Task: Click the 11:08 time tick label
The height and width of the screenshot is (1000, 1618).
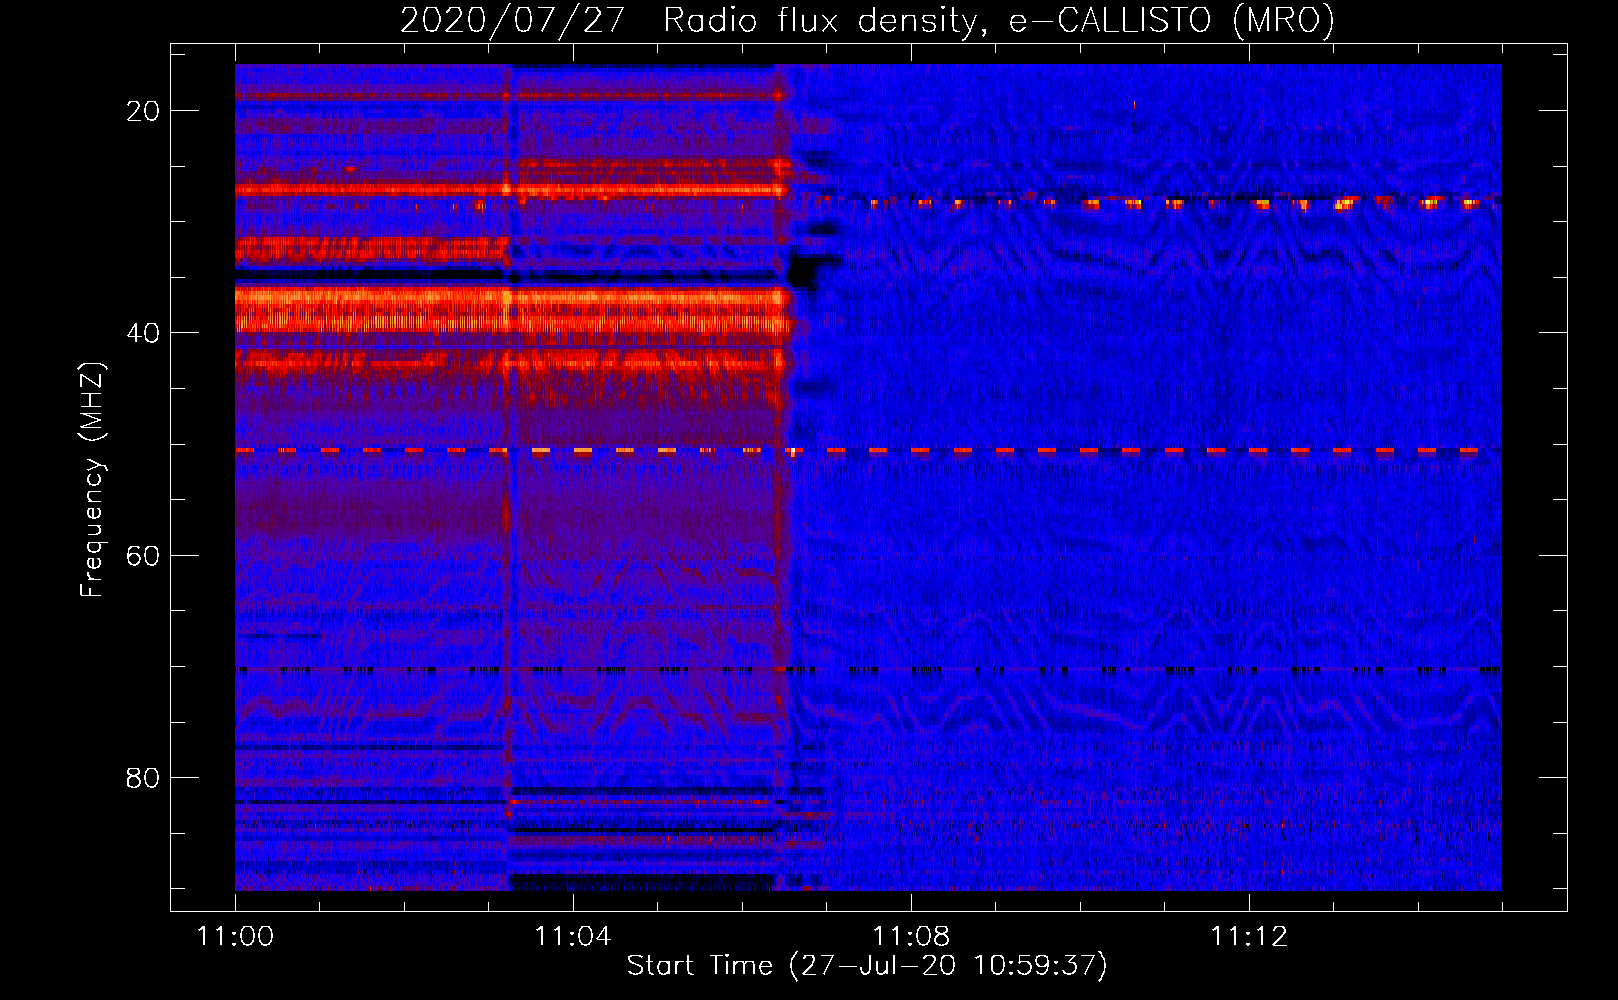Action: [911, 937]
